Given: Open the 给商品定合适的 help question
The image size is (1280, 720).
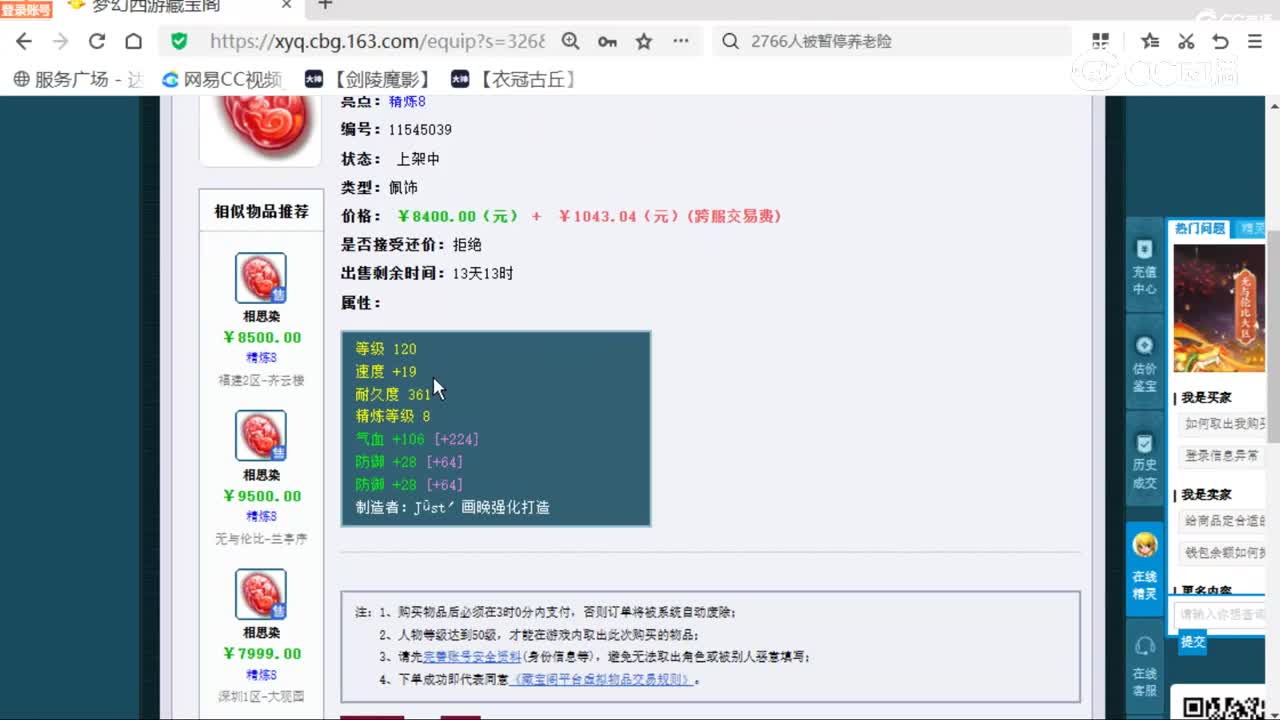Looking at the screenshot, I should [x=1223, y=521].
